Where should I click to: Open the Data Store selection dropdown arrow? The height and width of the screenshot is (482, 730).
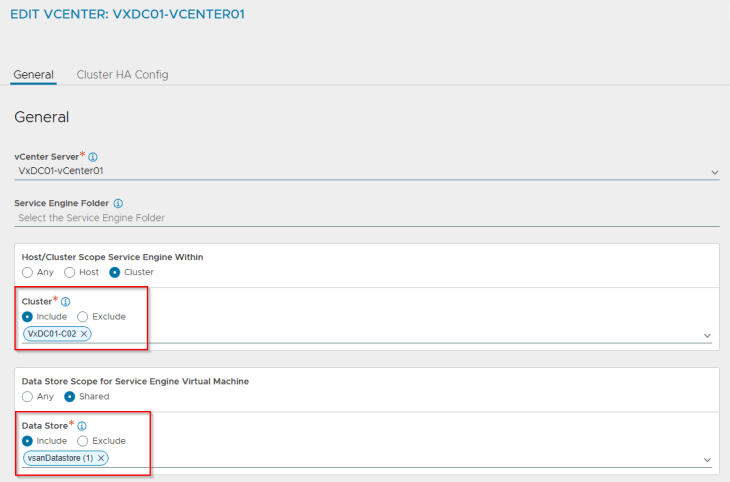pos(707,459)
